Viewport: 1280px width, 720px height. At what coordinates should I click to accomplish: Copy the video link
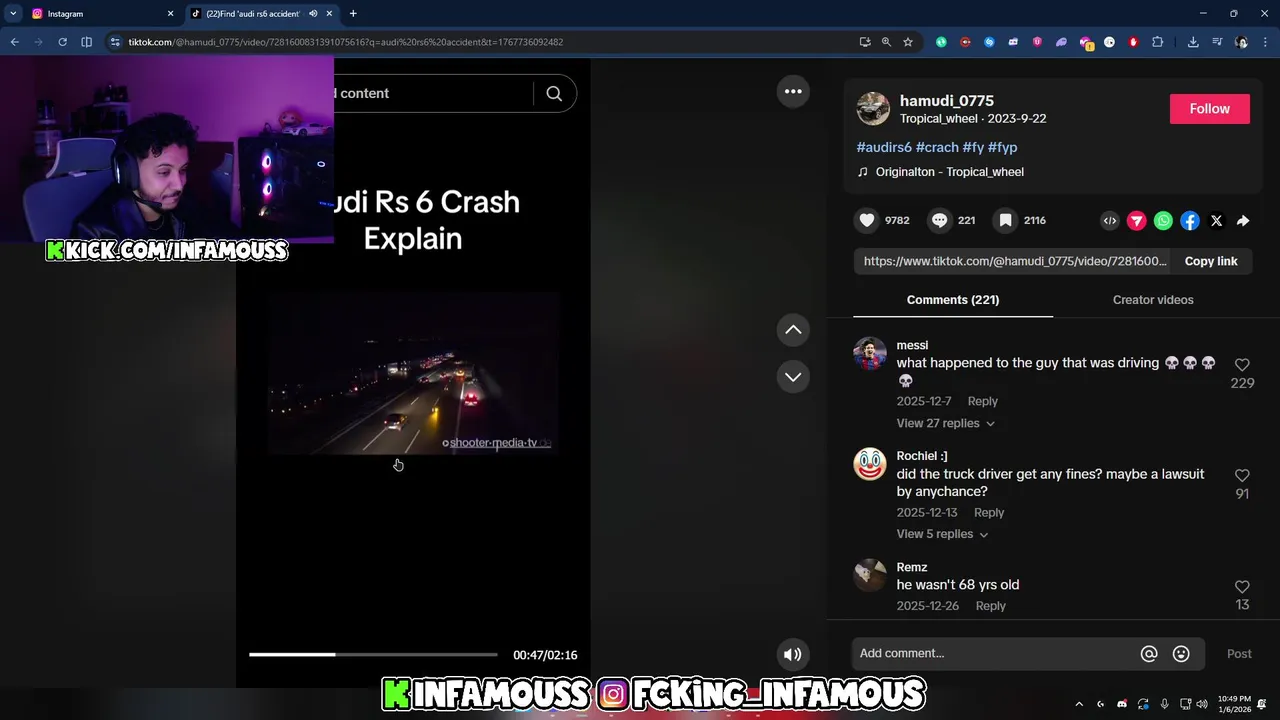[x=1211, y=261]
